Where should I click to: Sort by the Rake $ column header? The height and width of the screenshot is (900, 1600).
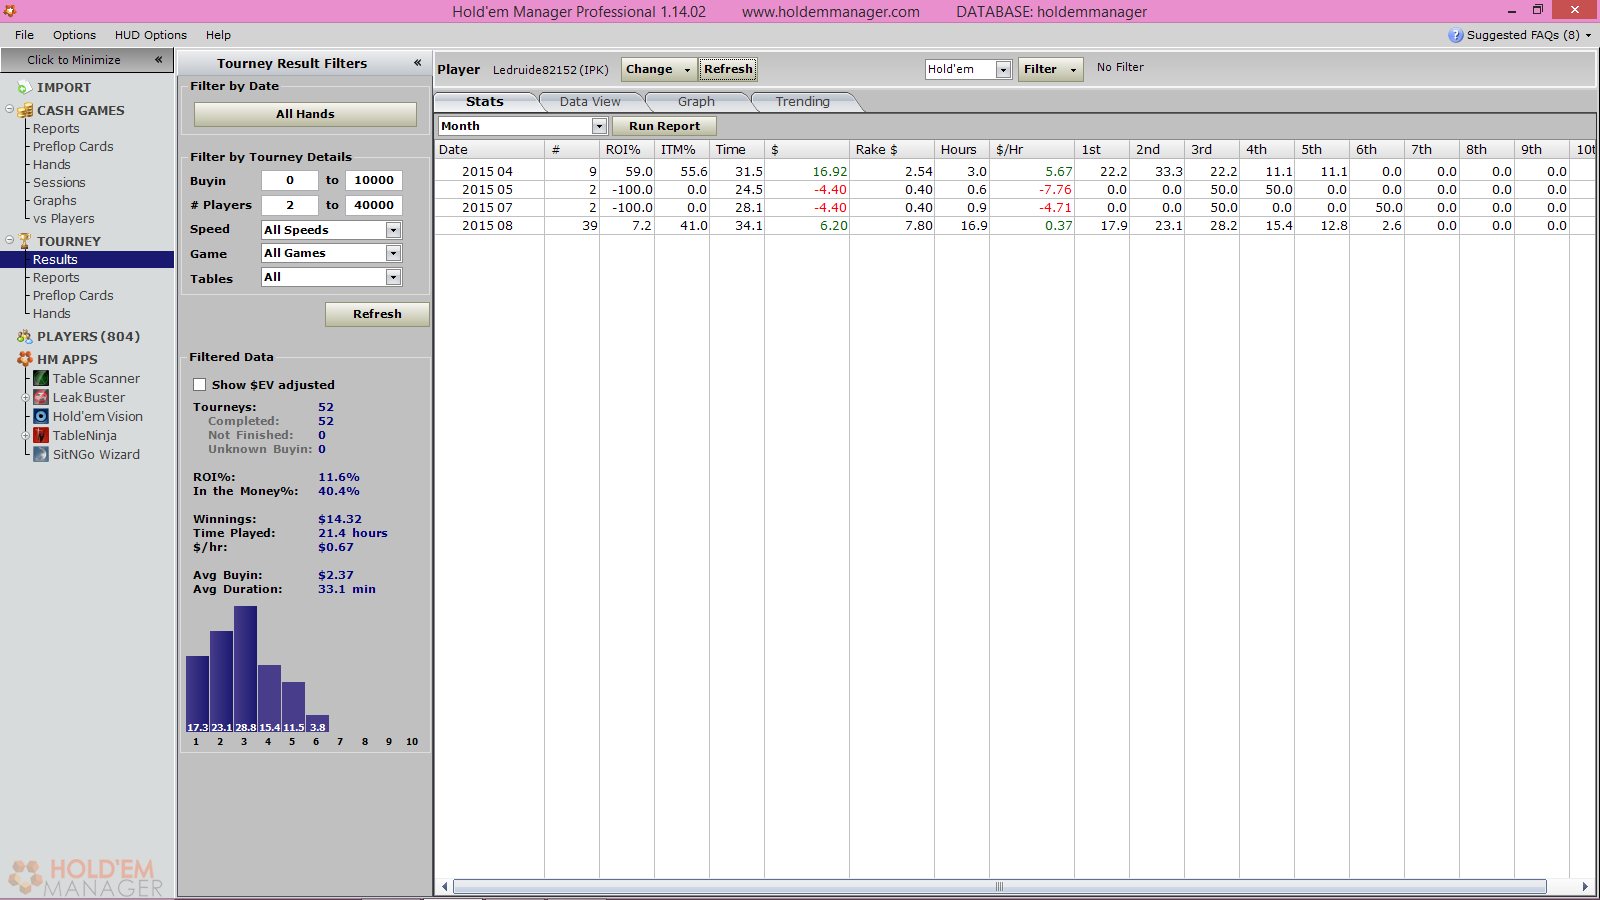[892, 150]
